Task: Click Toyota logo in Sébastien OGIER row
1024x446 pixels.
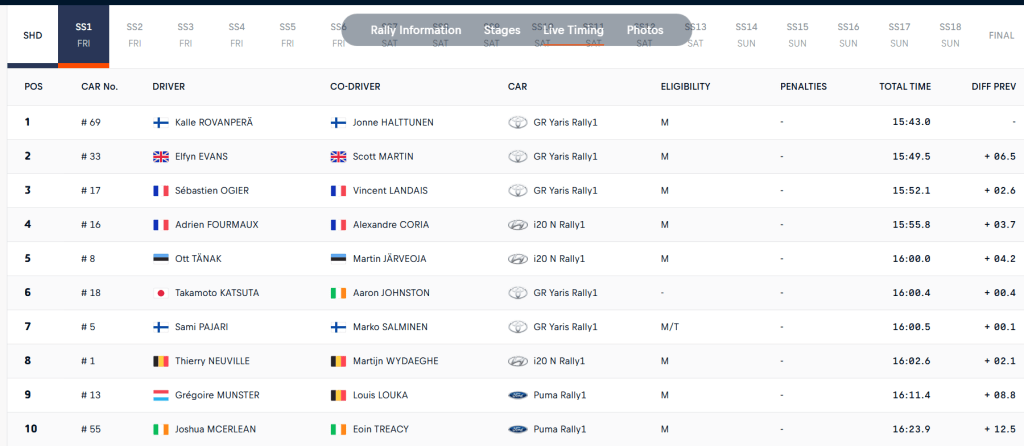Action: tap(518, 190)
